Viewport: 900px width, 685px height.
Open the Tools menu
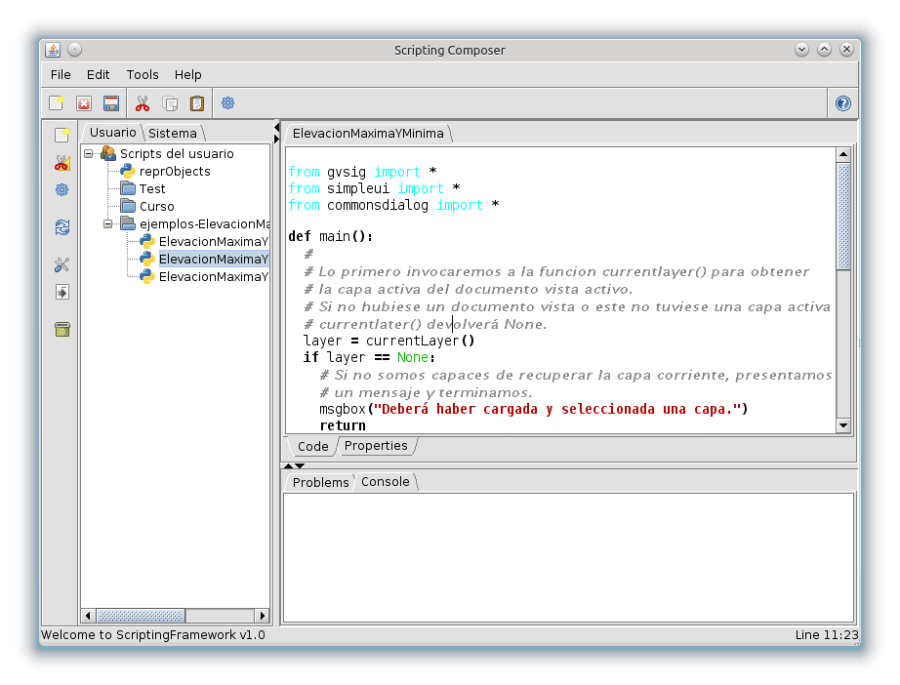(x=142, y=75)
